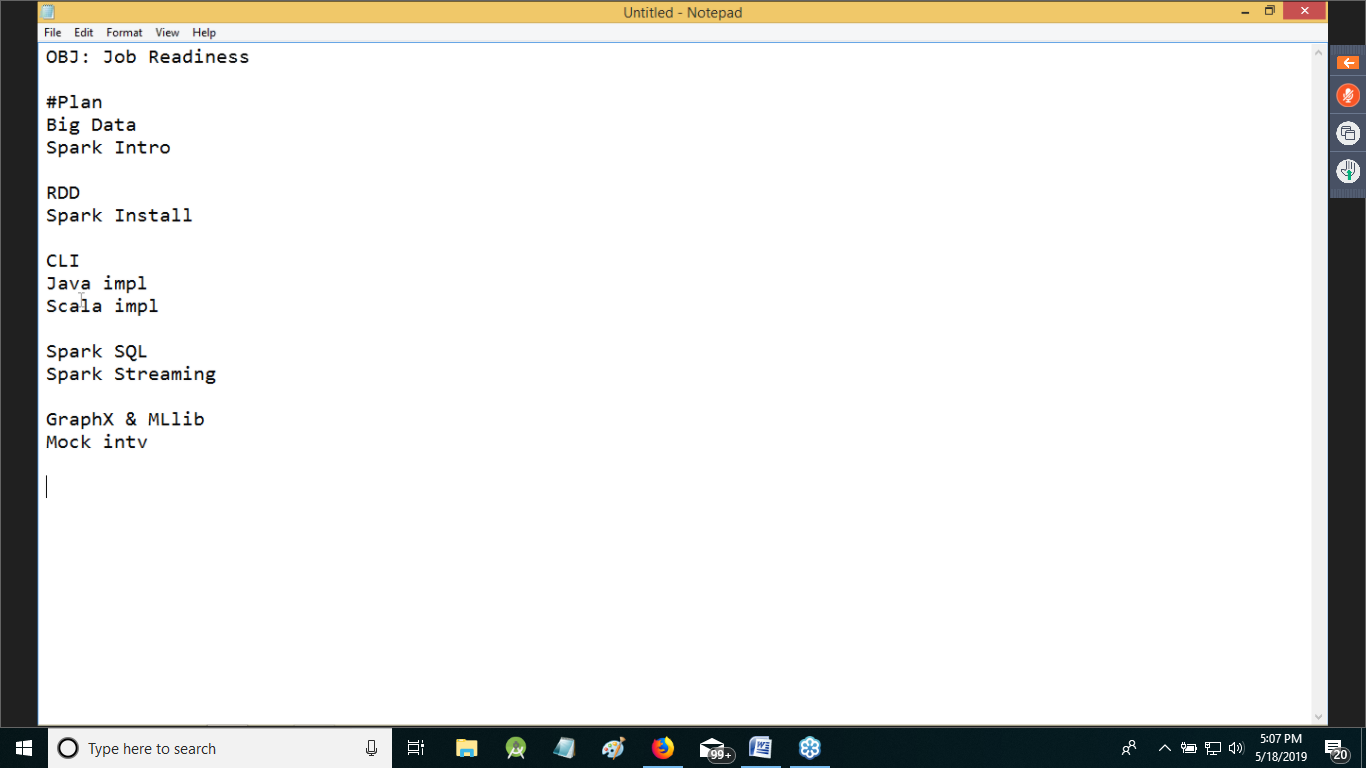Open File Explorer from the taskbar
This screenshot has width=1366, height=768.
click(467, 748)
